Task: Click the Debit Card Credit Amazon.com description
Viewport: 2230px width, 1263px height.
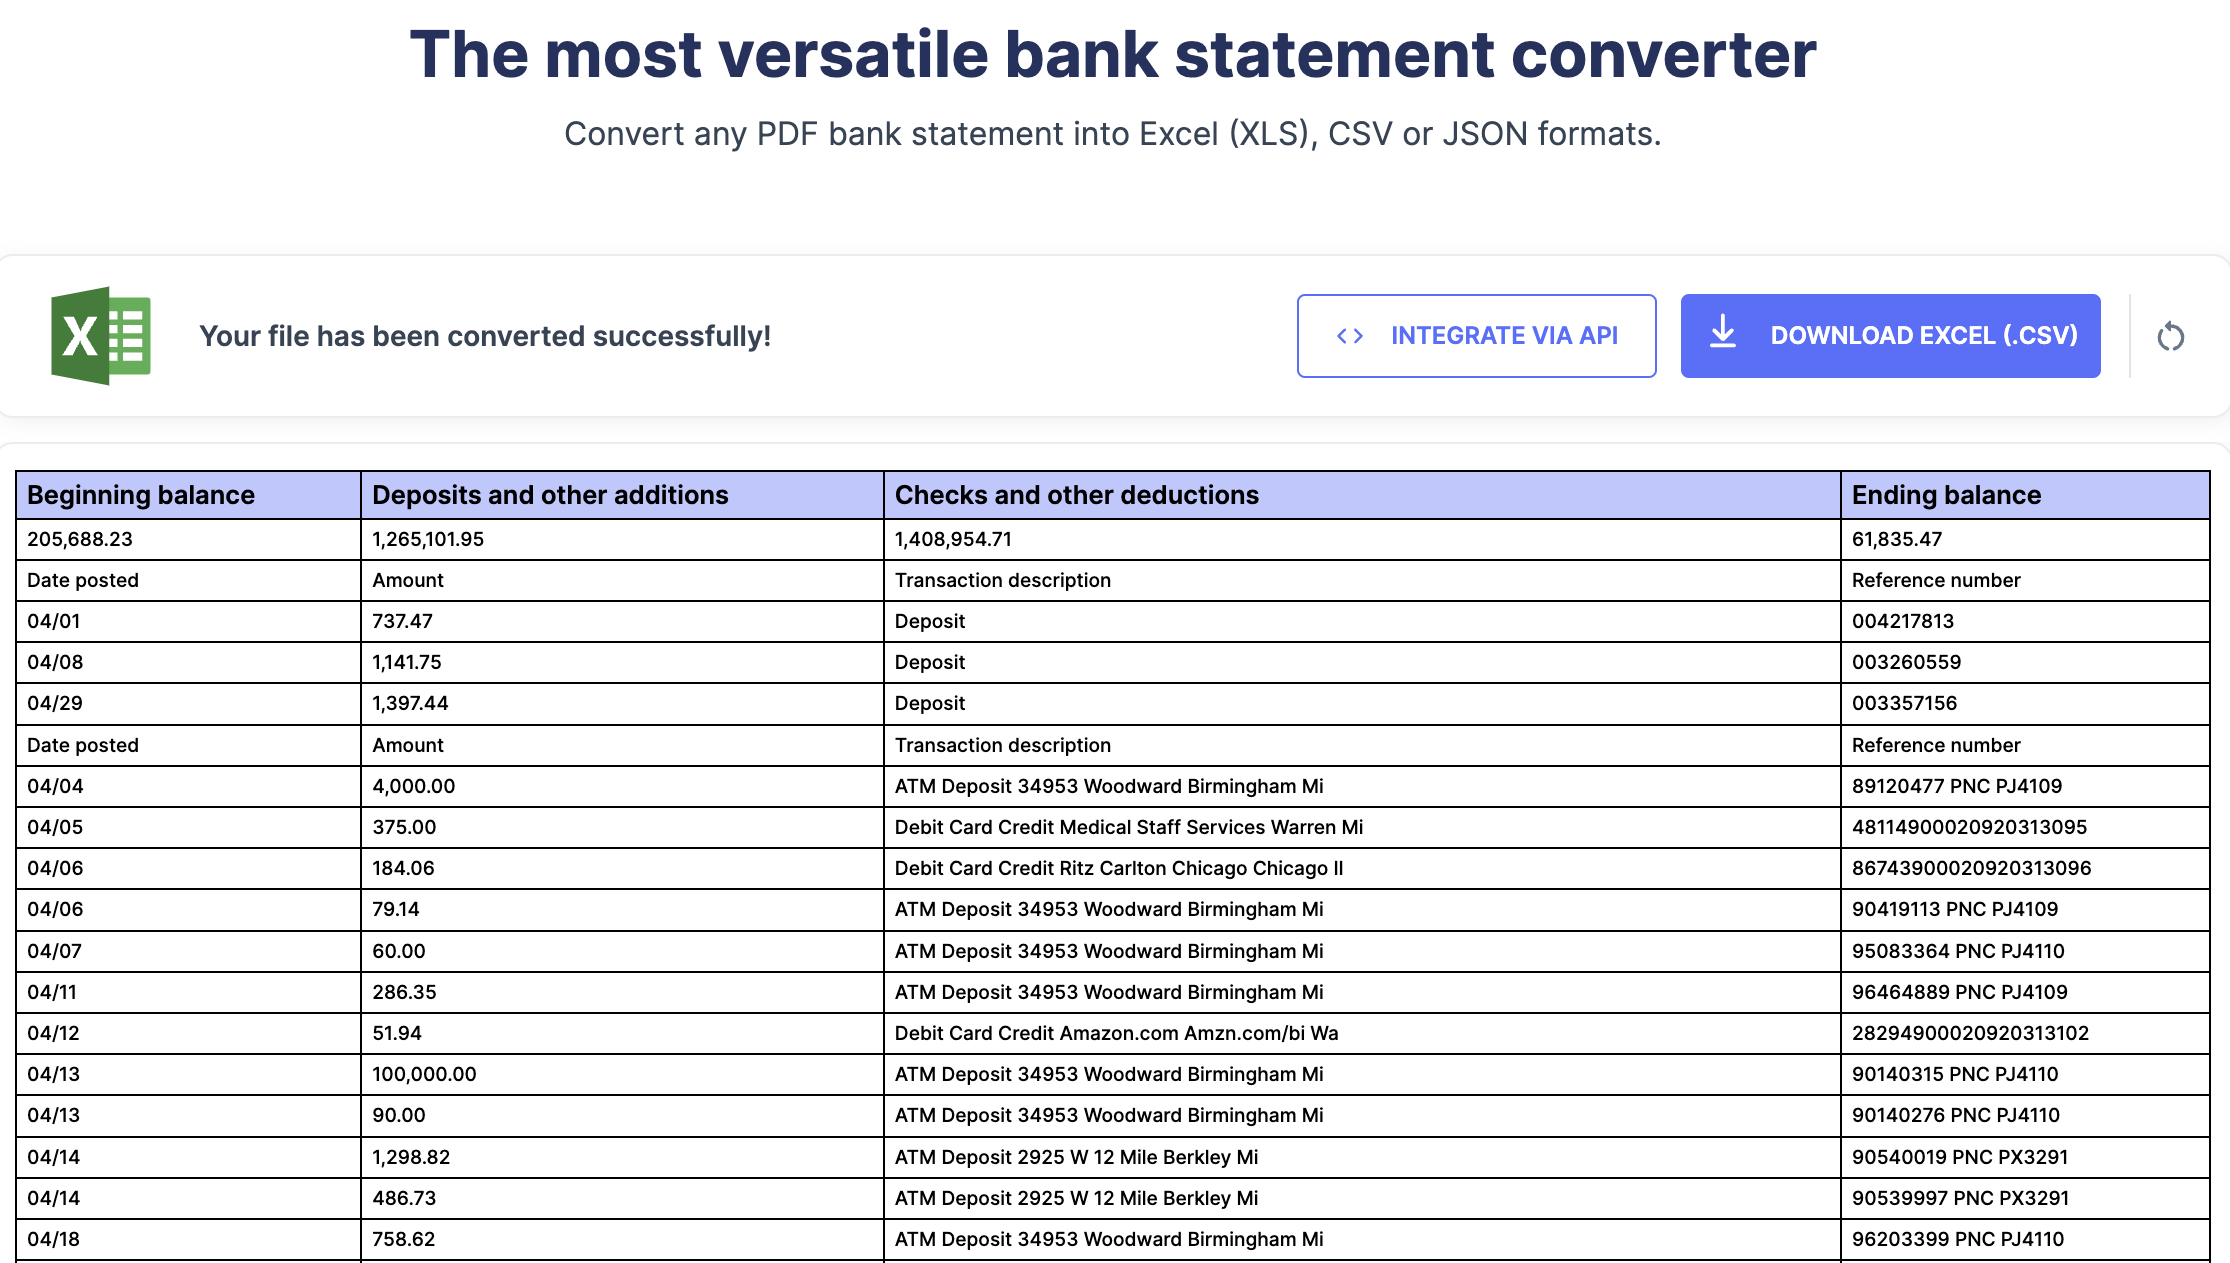Action: [x=1117, y=1033]
